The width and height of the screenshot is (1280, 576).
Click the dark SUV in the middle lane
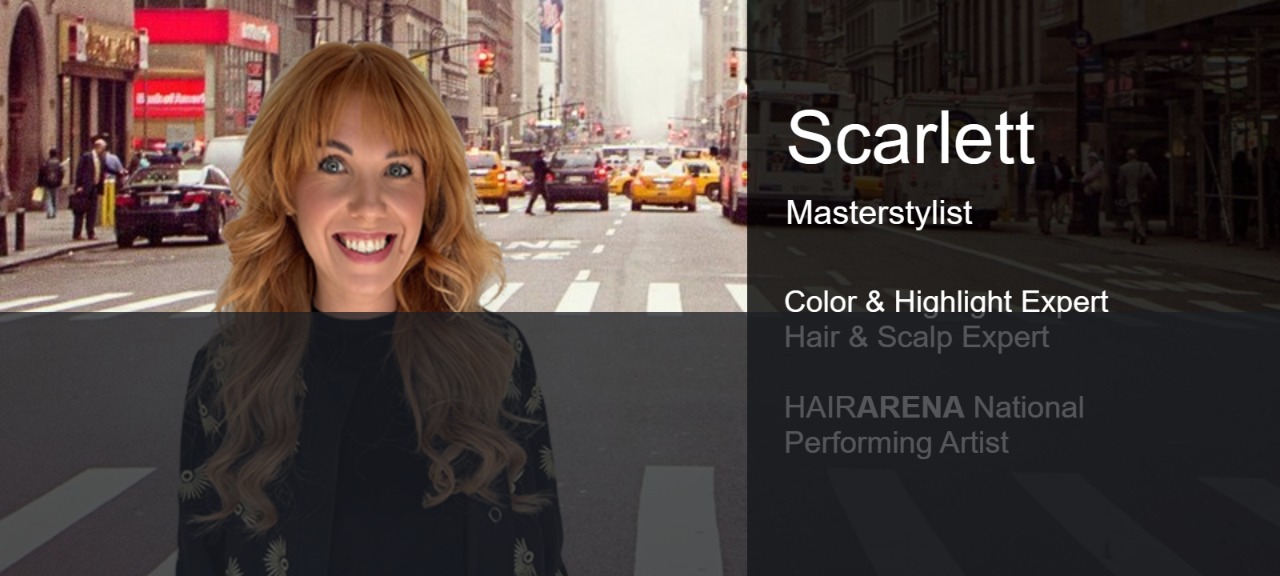point(577,180)
